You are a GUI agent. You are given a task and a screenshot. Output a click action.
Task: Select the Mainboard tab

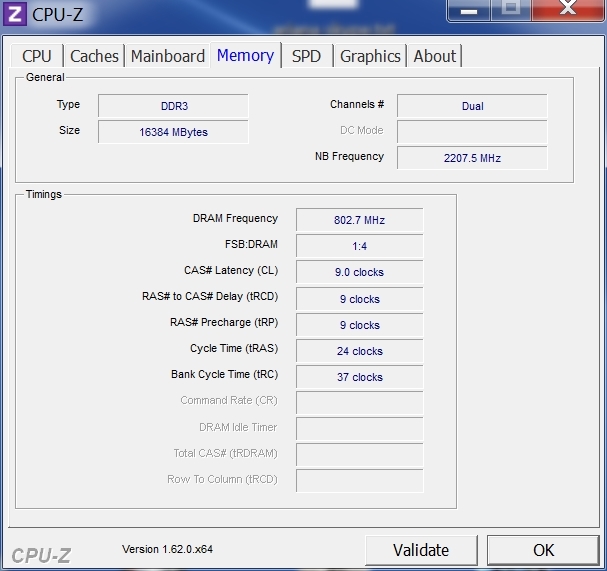click(168, 56)
